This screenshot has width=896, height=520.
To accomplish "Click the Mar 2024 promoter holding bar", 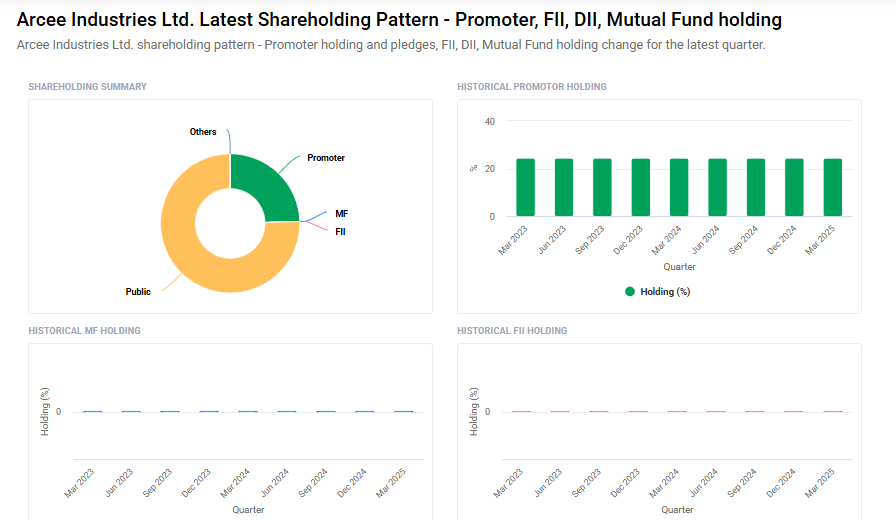I will 679,187.
